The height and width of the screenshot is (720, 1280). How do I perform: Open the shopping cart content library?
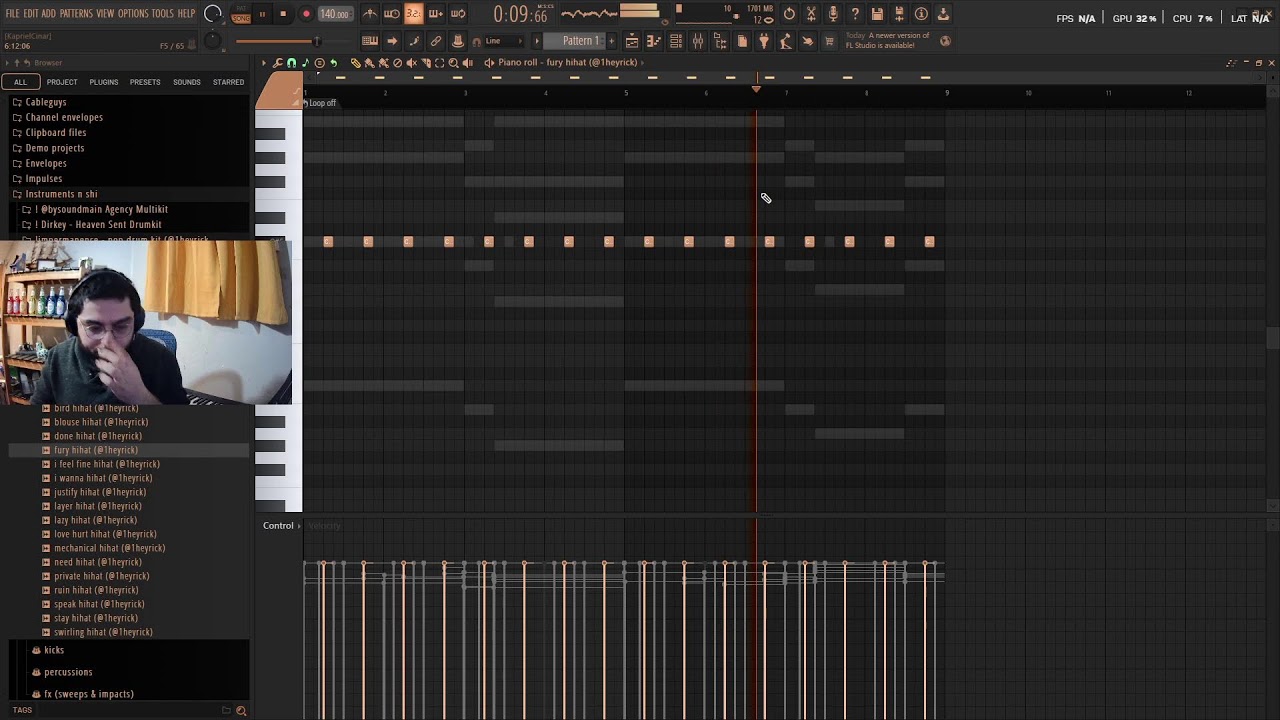coord(830,41)
